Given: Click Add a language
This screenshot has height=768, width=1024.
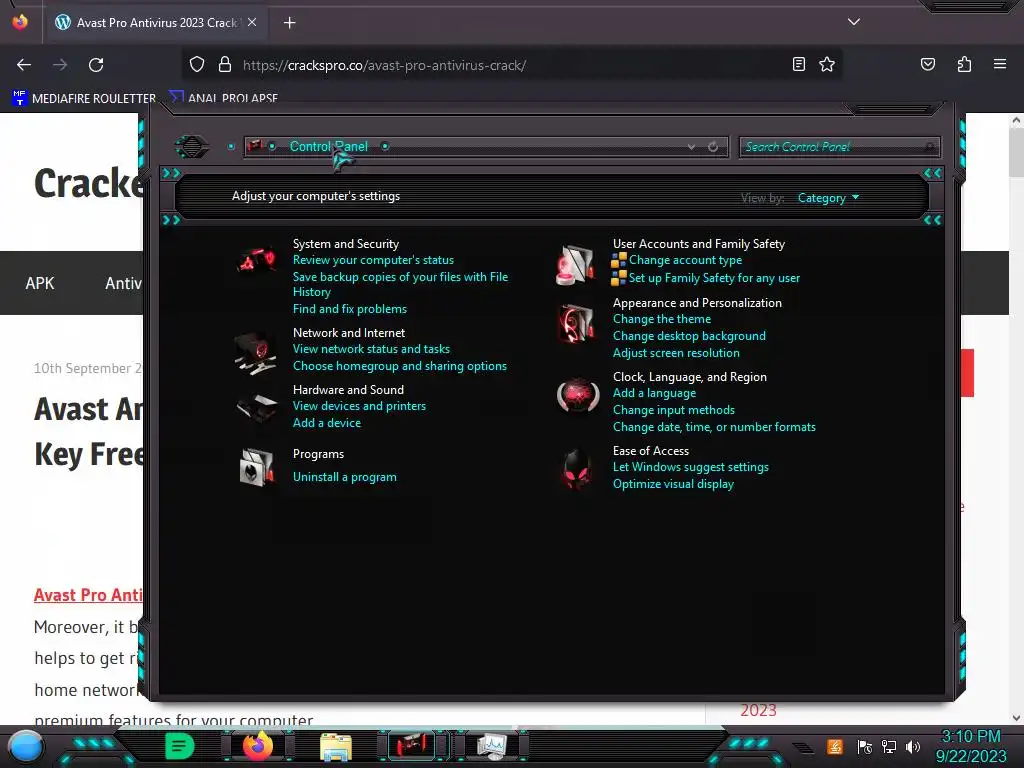Looking at the screenshot, I should pos(654,392).
